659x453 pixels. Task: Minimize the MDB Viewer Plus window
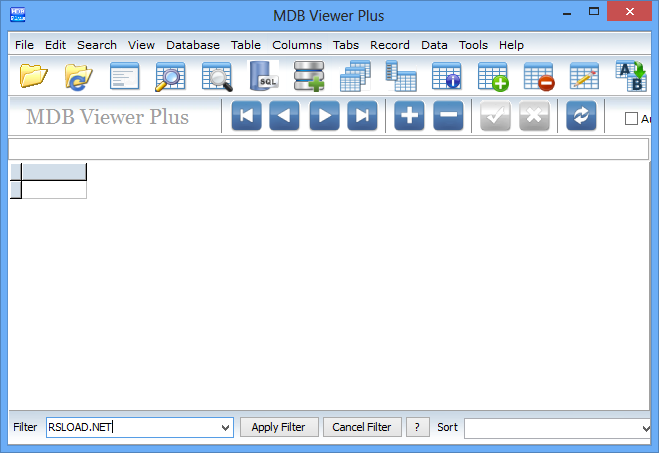coord(567,13)
